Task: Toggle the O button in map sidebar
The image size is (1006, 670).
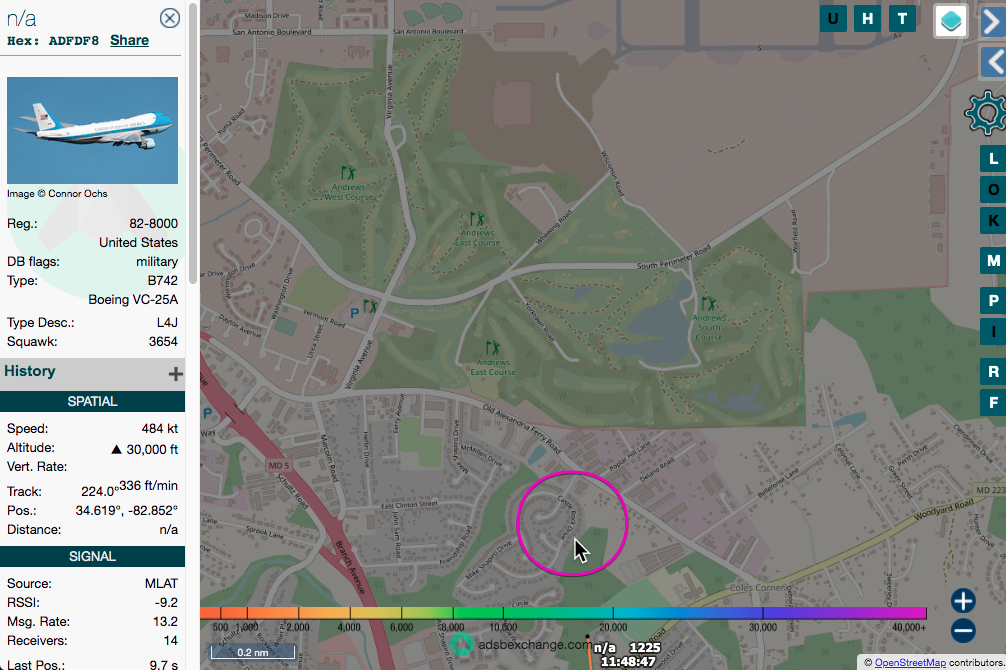Action: (x=993, y=190)
